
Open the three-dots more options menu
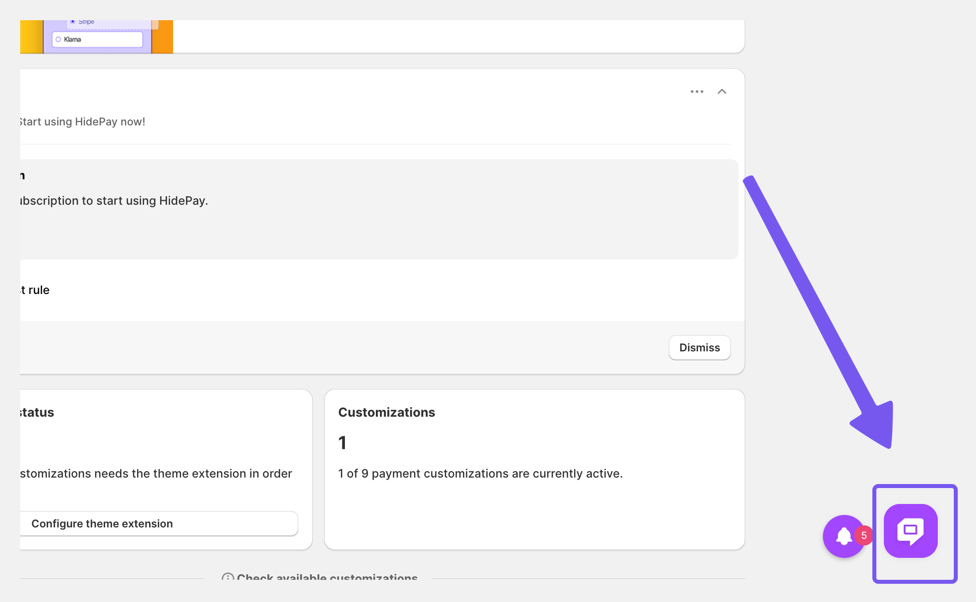click(x=697, y=92)
